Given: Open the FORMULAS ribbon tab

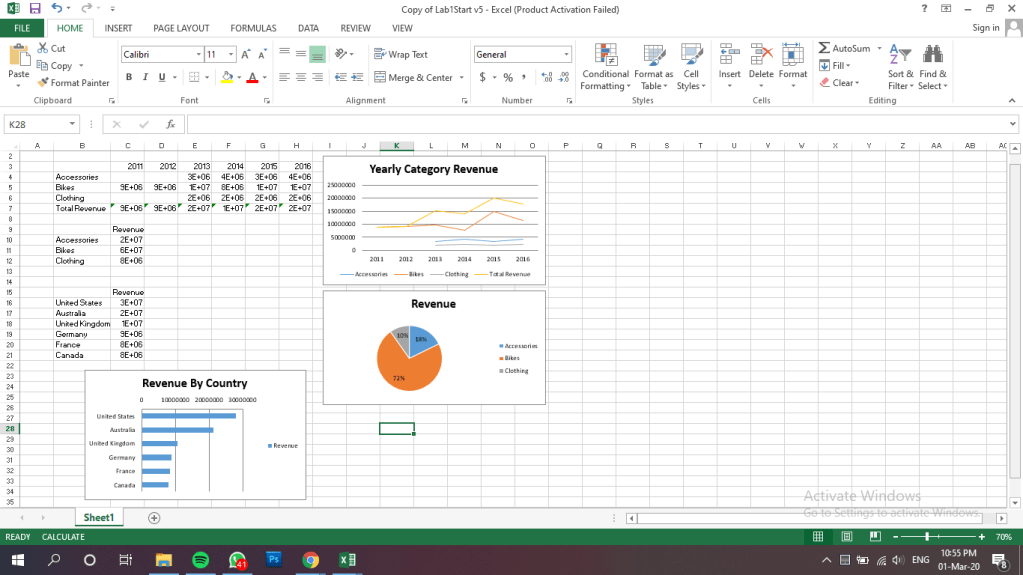Looking at the screenshot, I should click(x=253, y=28).
